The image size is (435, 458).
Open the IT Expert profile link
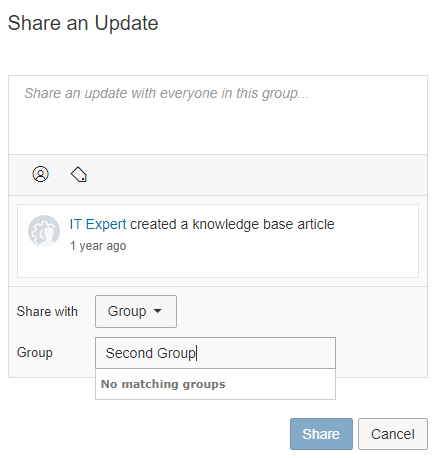click(98, 224)
